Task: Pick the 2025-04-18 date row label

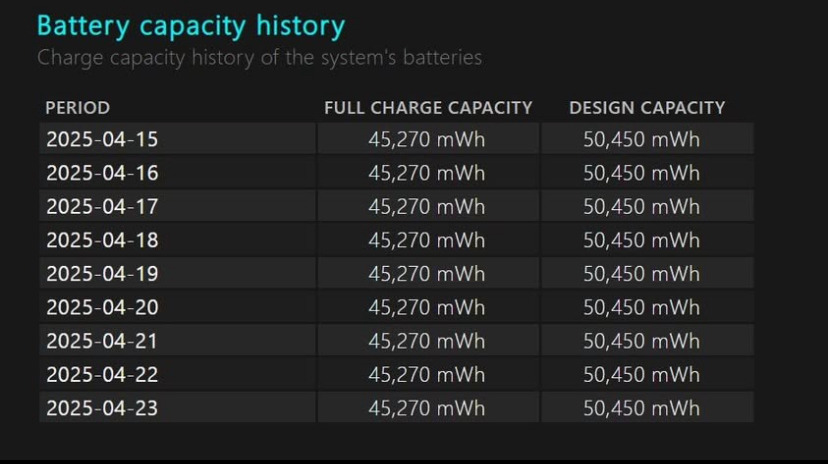Action: [102, 240]
